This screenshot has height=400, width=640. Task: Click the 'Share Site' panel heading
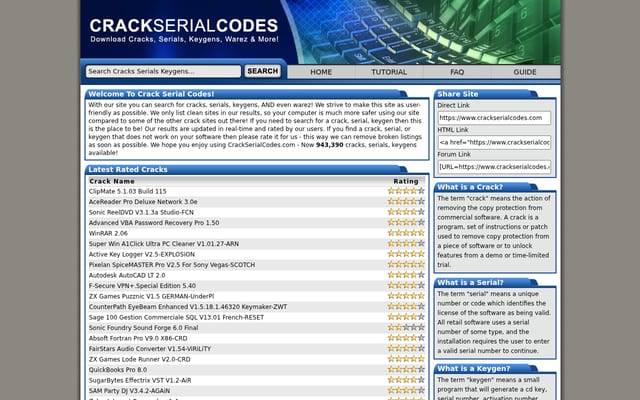458,94
